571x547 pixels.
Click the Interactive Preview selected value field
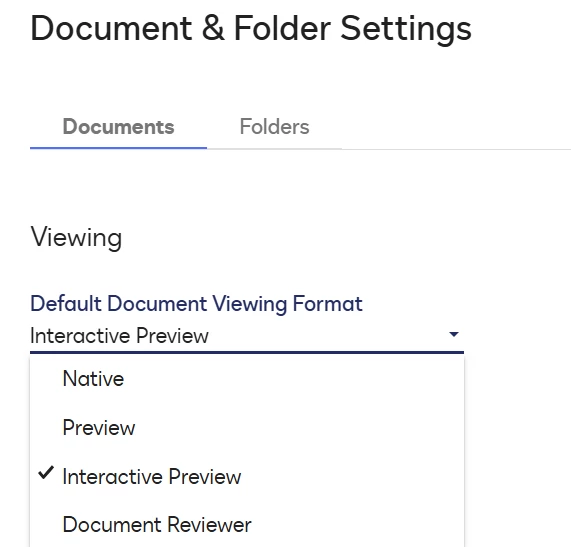[247, 335]
